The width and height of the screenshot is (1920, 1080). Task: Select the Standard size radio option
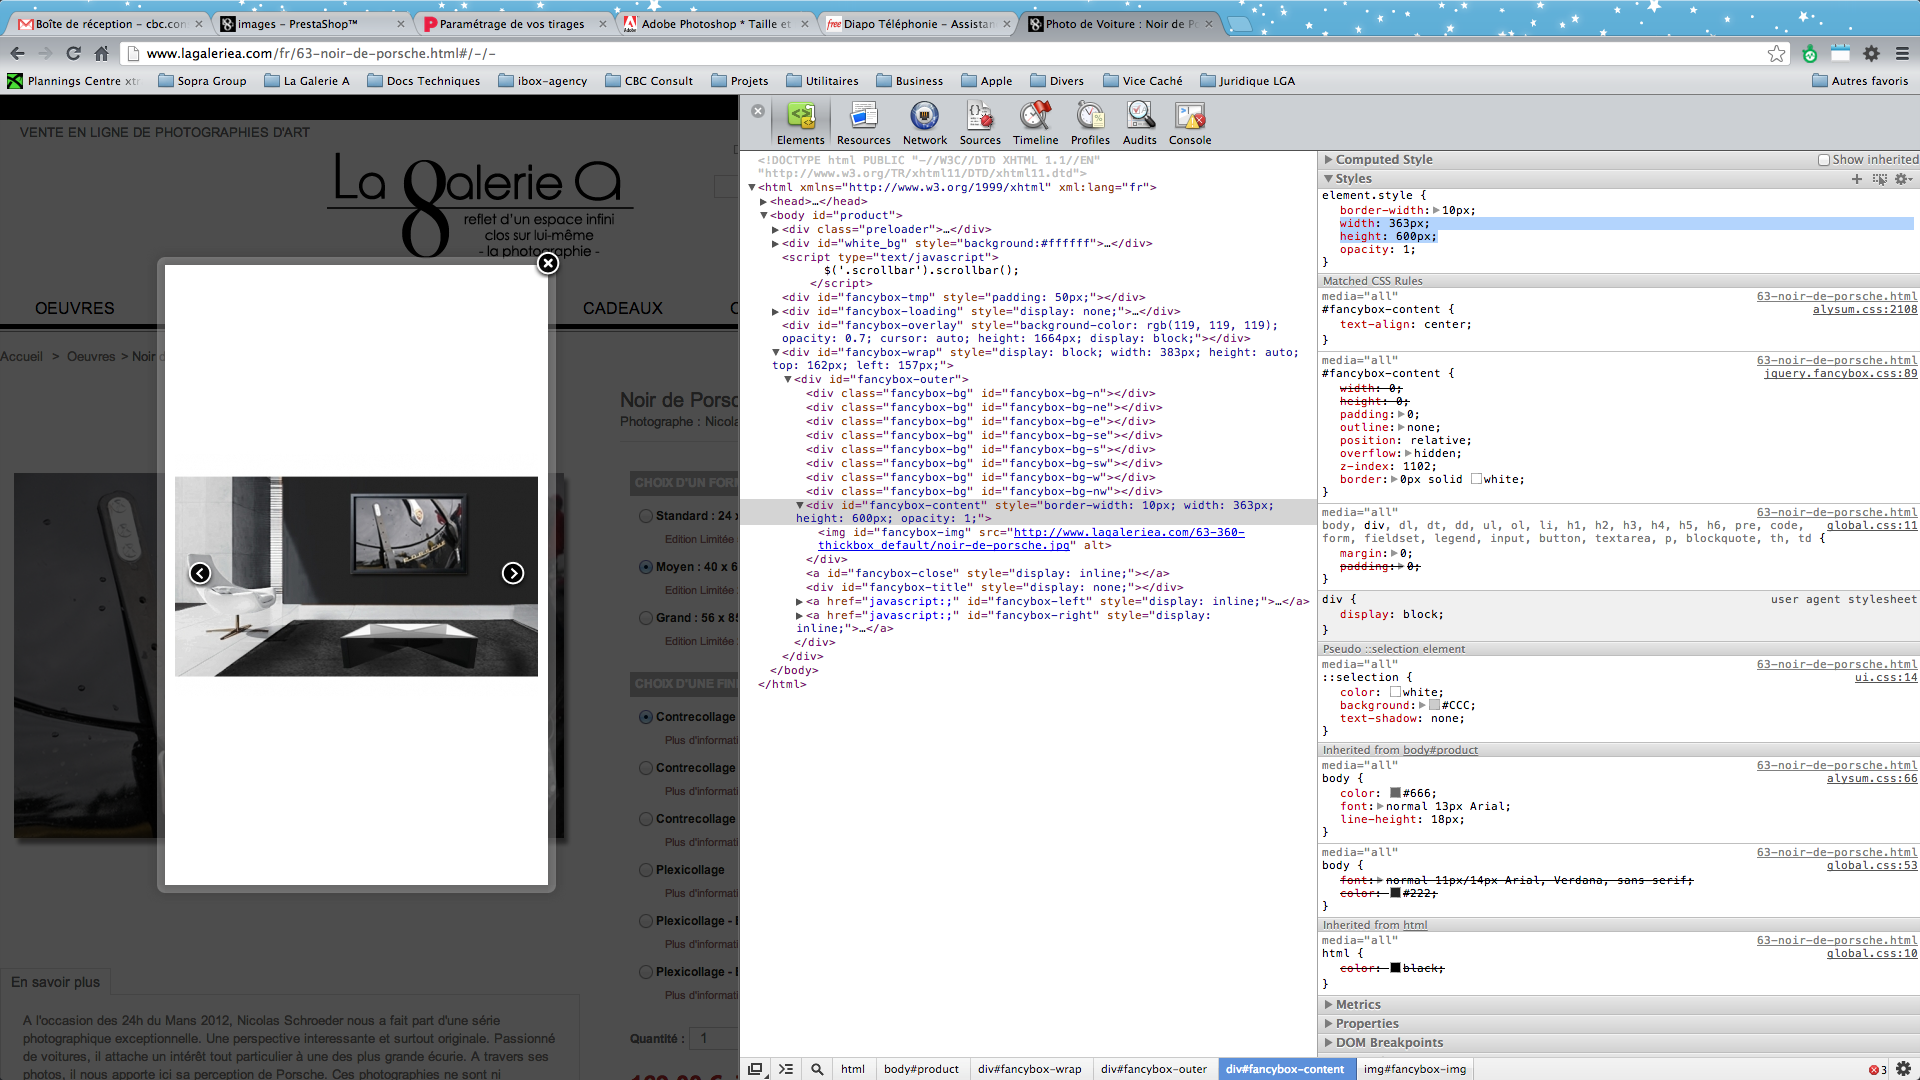[646, 516]
